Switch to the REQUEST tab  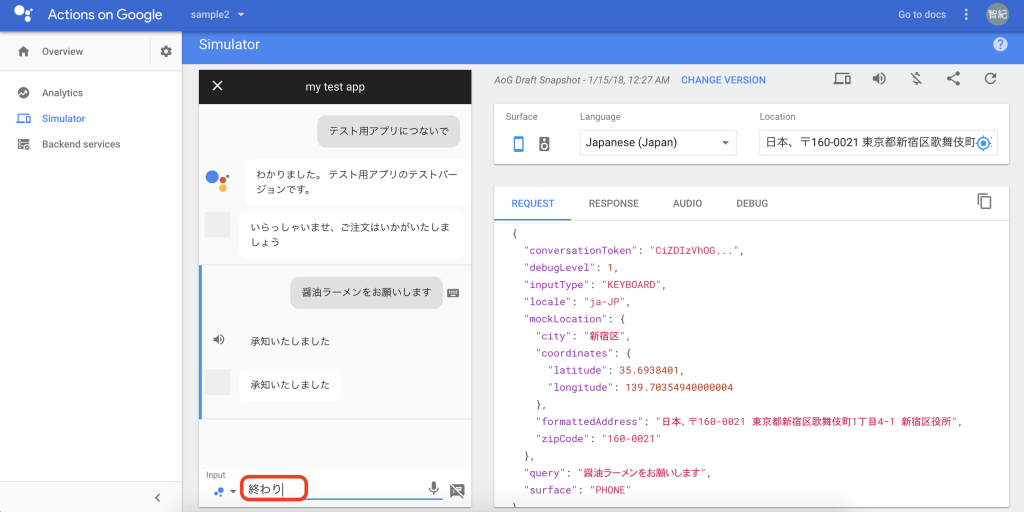click(x=533, y=204)
